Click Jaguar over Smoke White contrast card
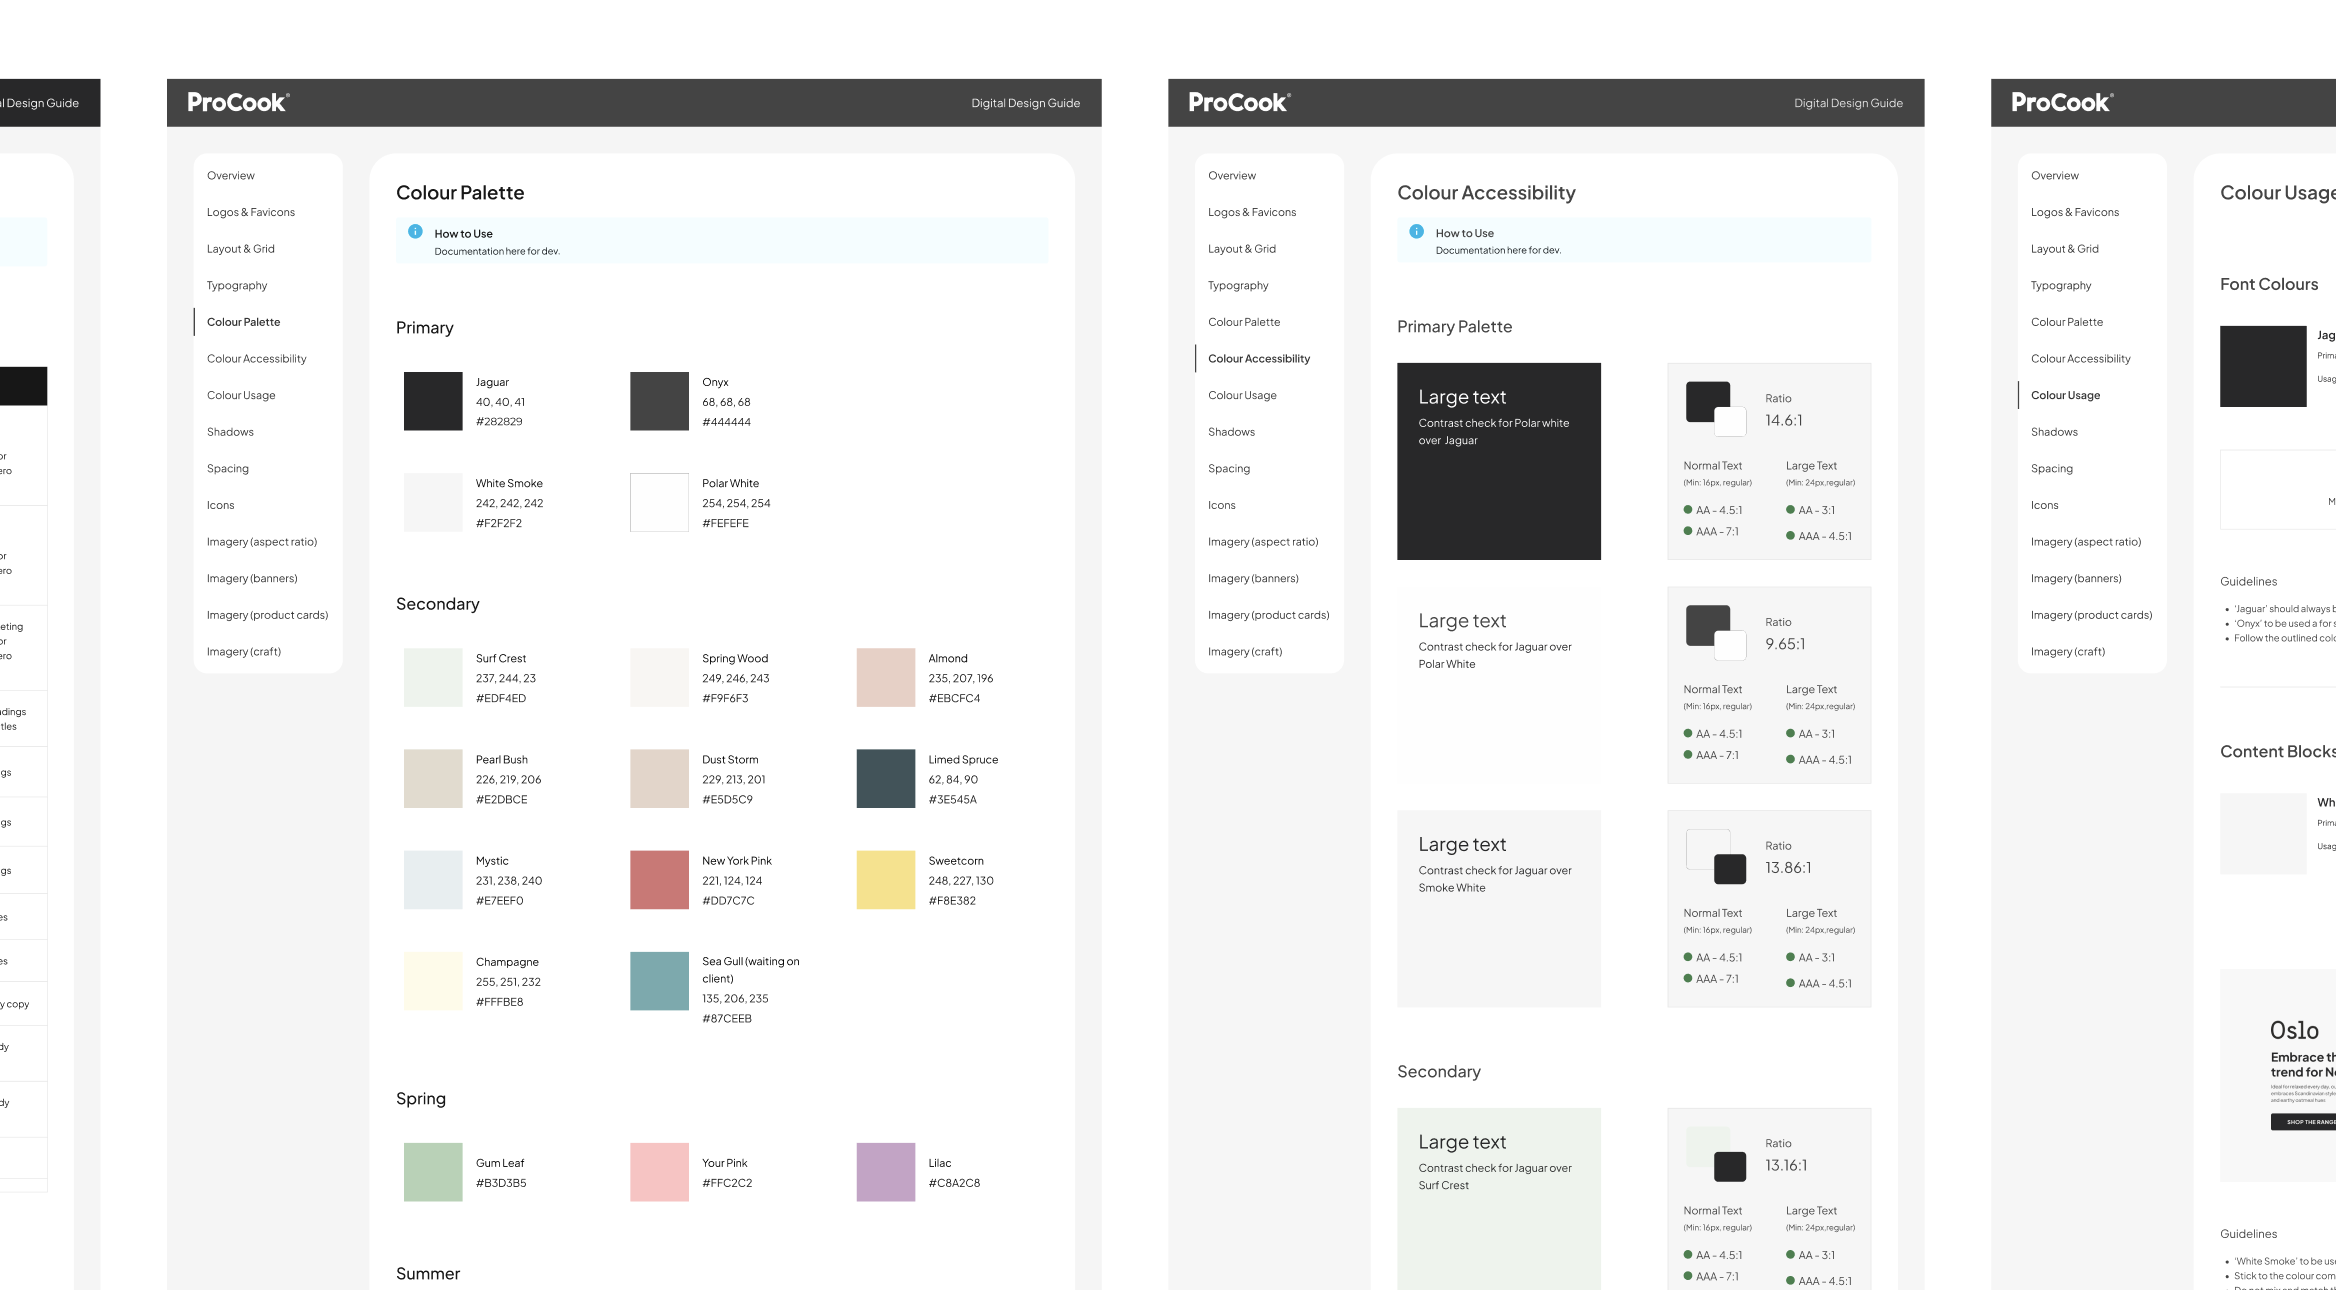The width and height of the screenshot is (2336, 1290). point(1499,909)
